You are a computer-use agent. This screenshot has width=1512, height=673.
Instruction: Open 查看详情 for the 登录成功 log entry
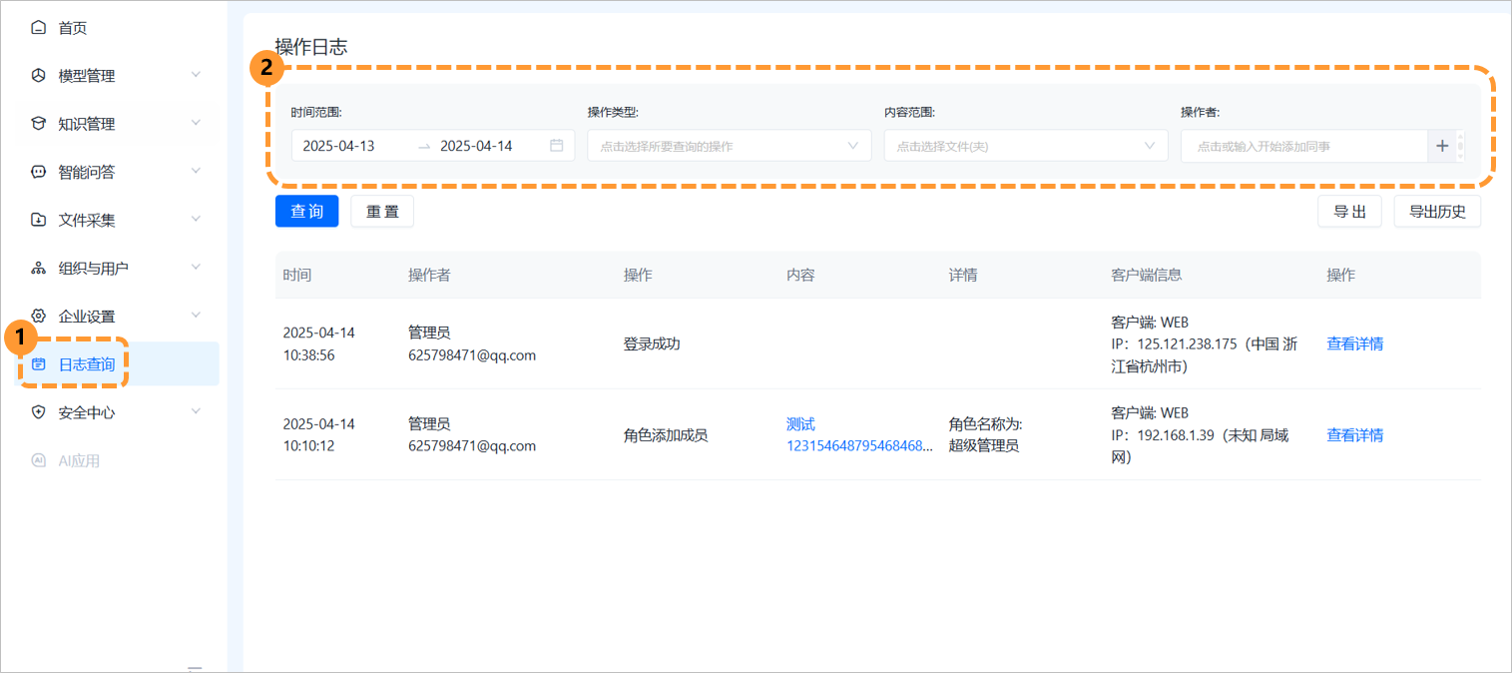point(1355,343)
